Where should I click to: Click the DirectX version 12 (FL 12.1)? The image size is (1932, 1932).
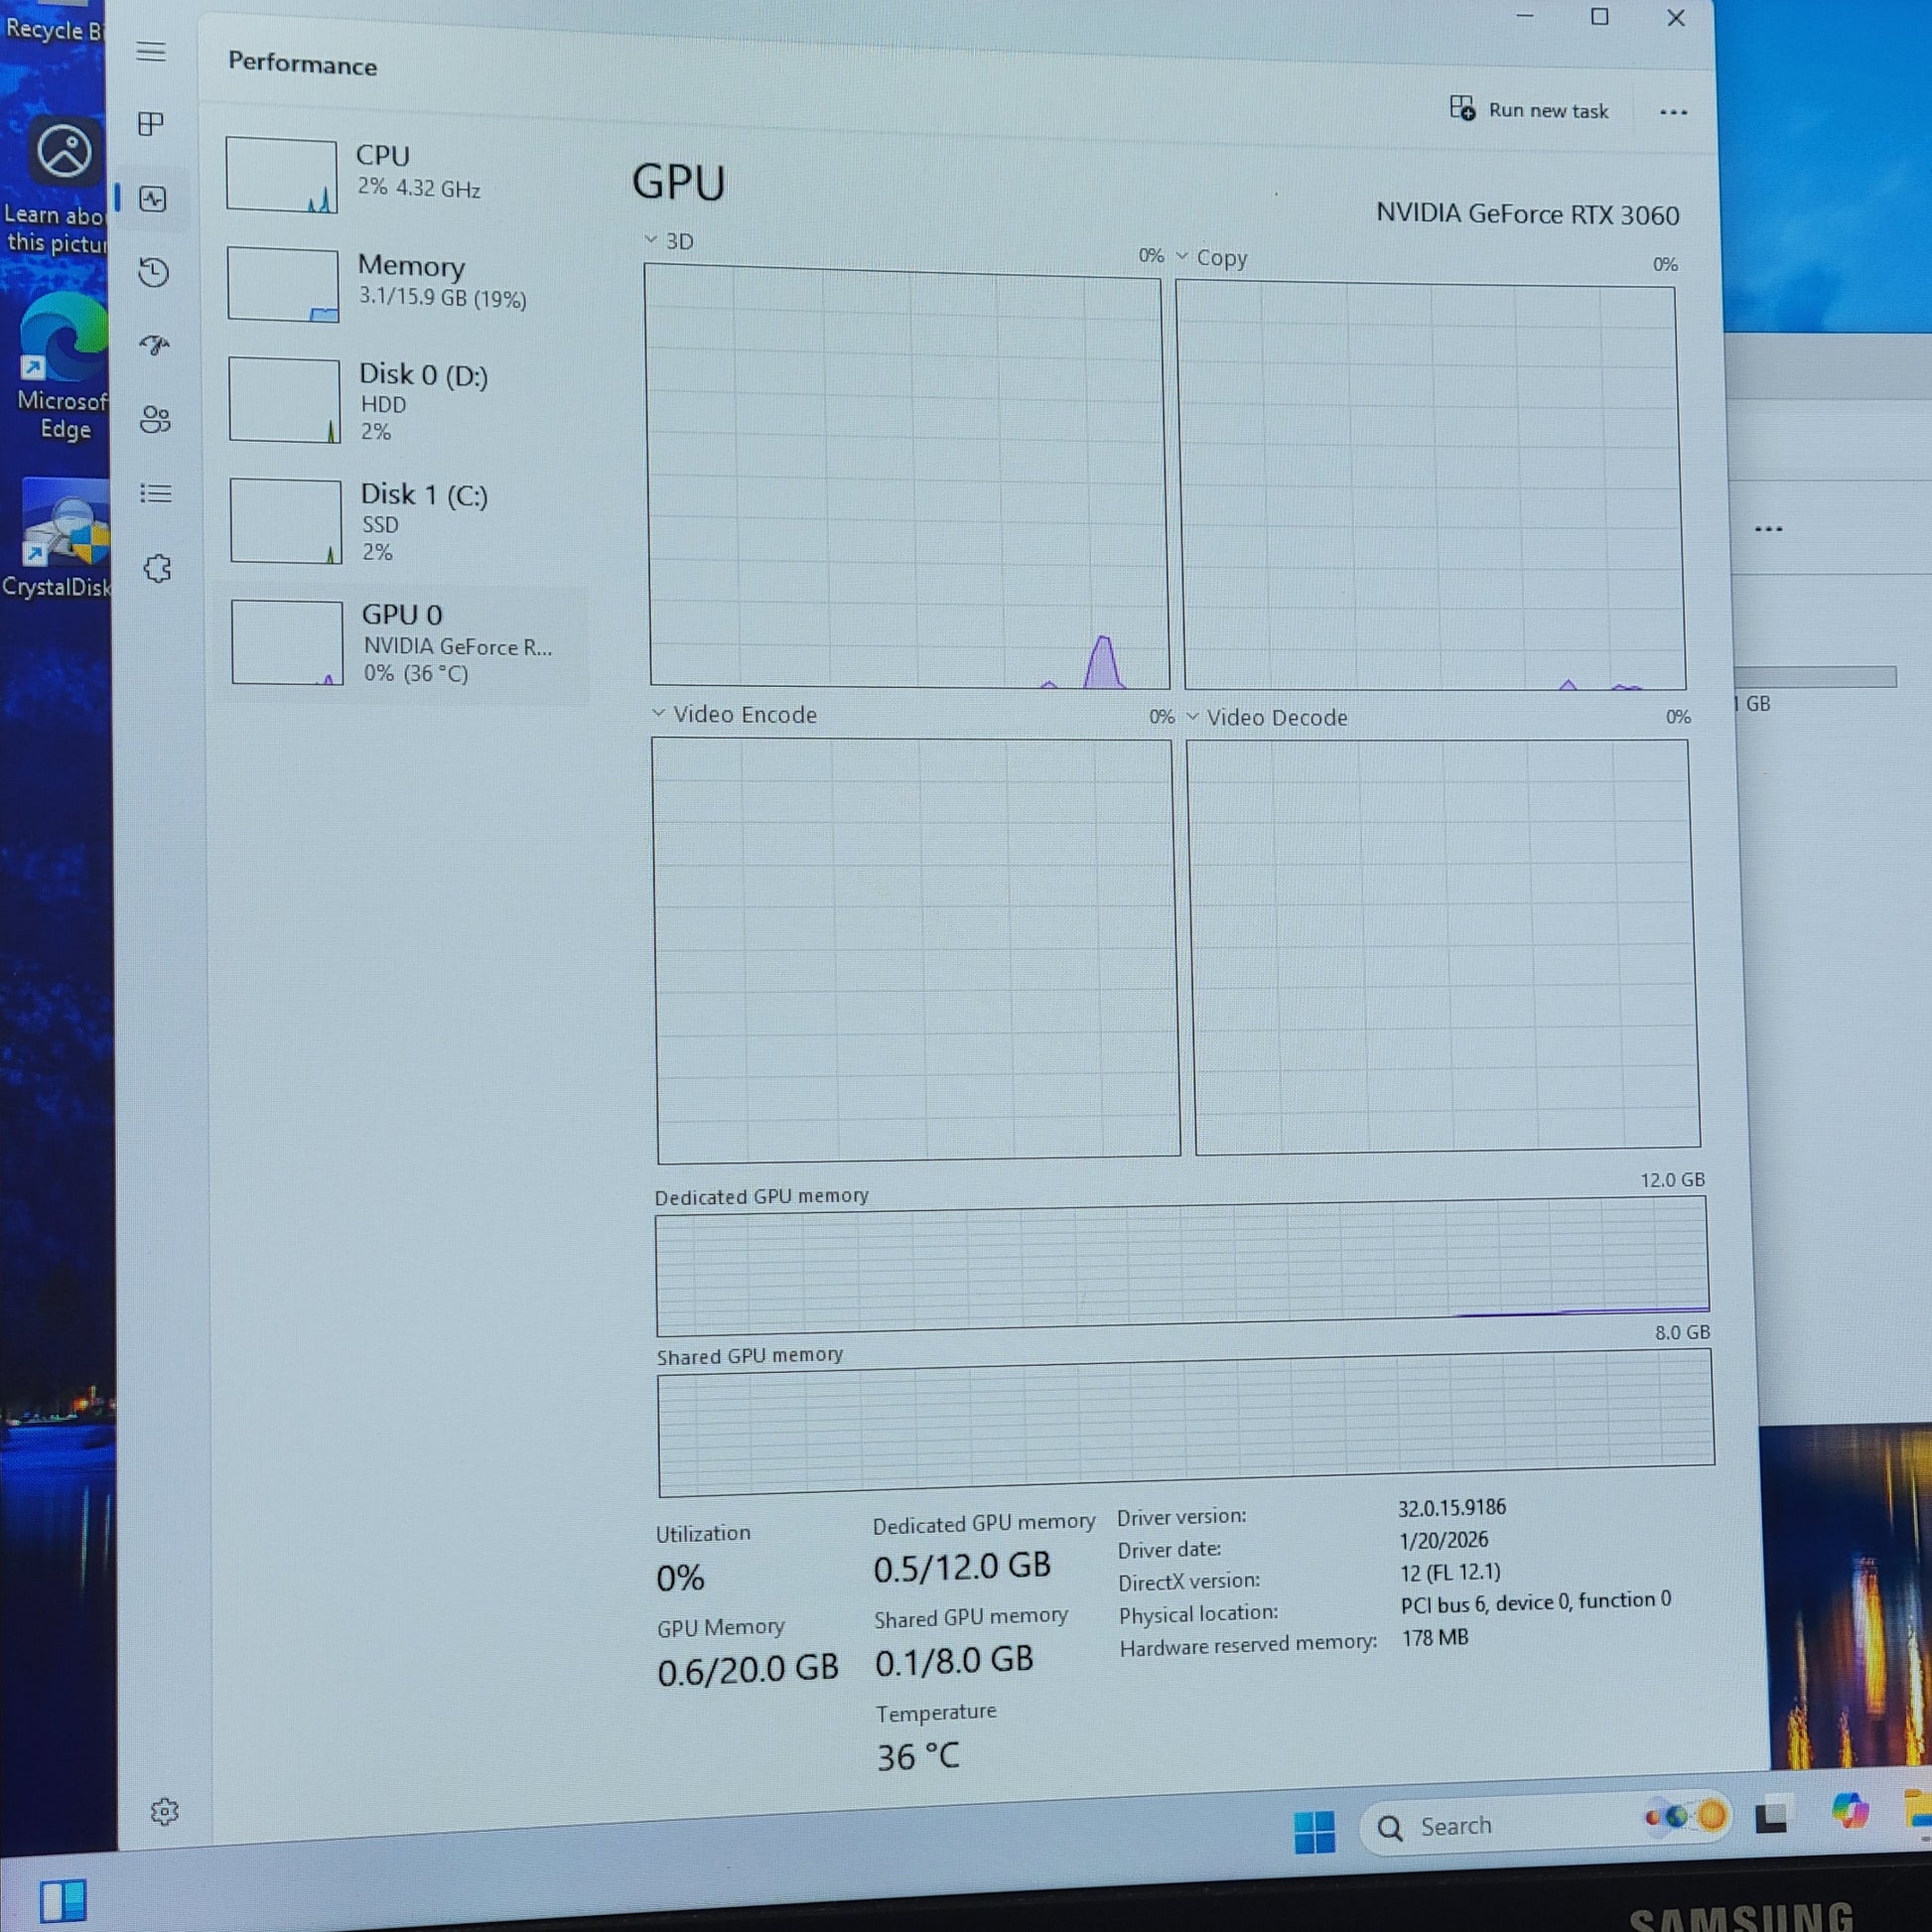click(1450, 1573)
